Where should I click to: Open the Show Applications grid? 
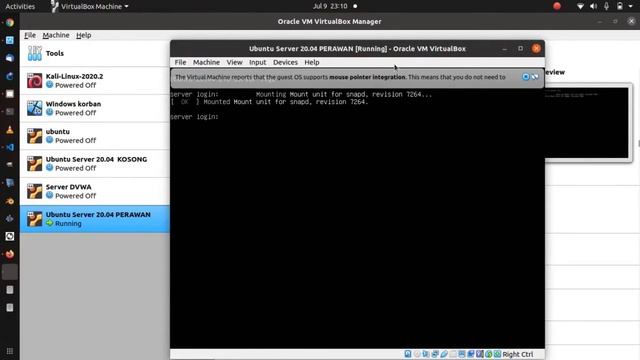pos(10,351)
